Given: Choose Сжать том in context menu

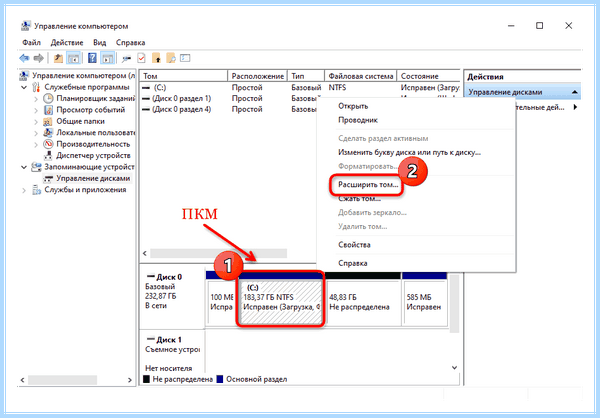Looking at the screenshot, I should point(416,199).
